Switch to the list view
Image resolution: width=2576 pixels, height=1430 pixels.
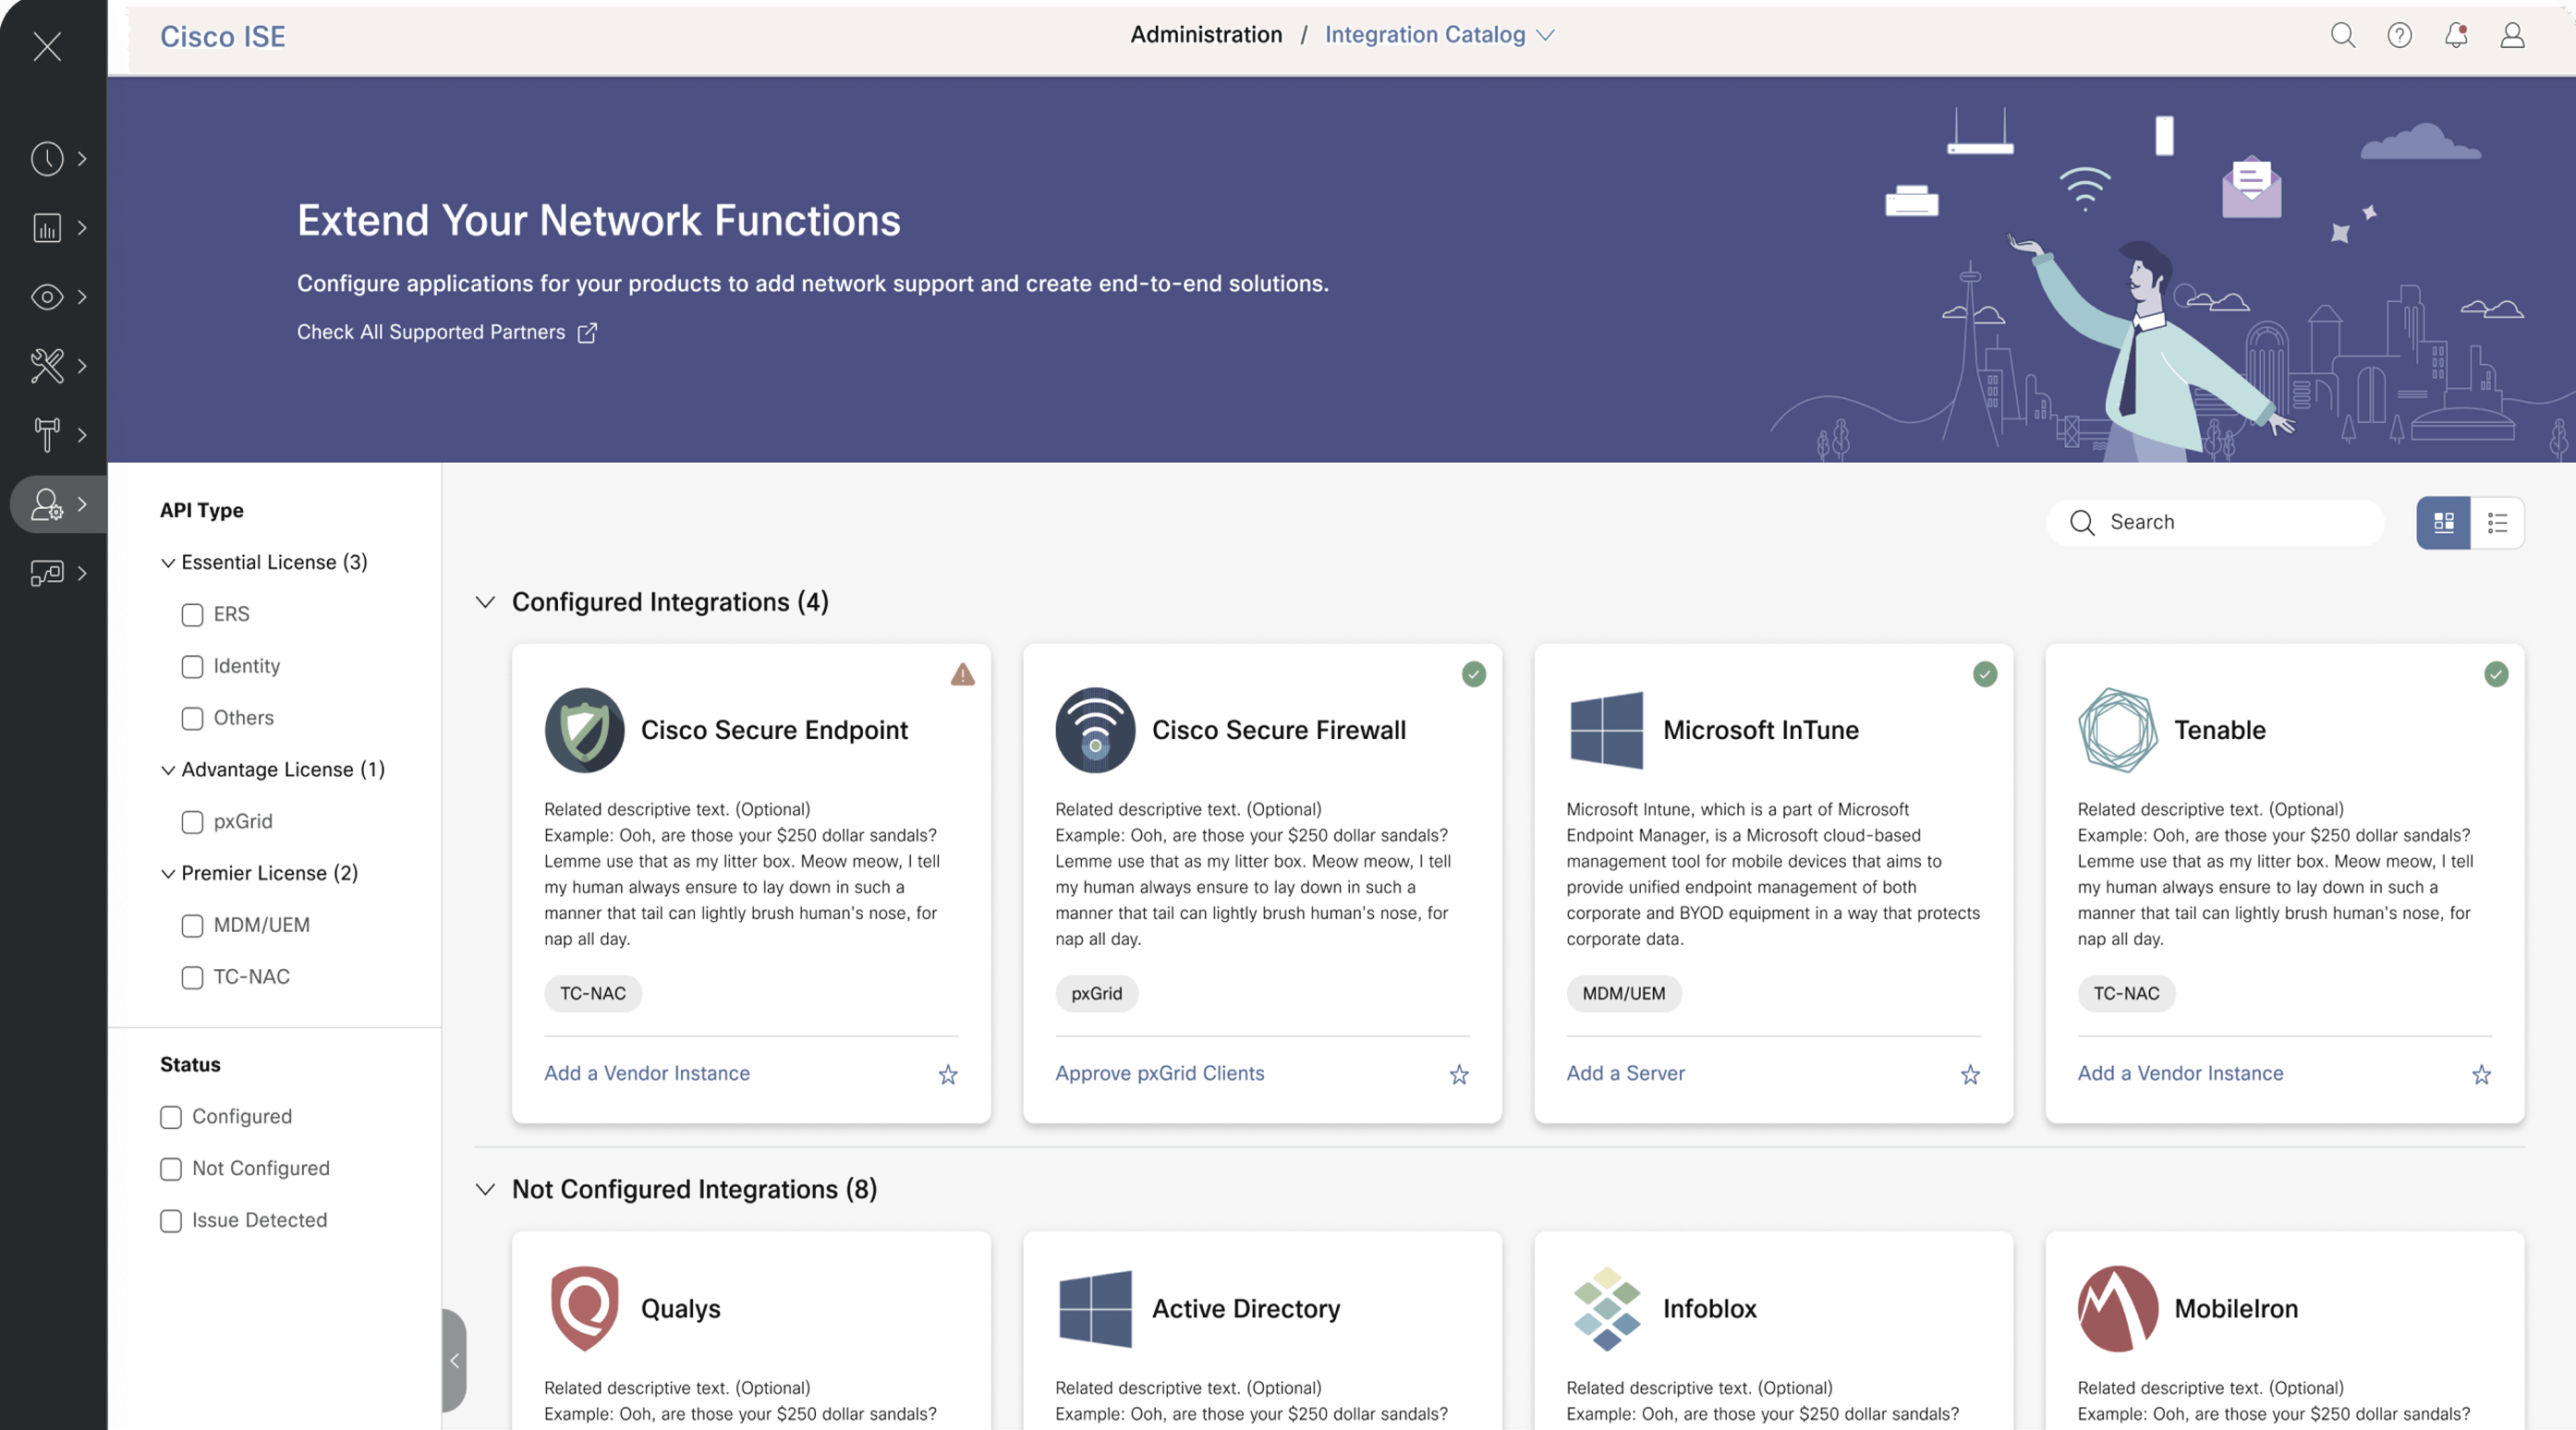coord(2497,522)
